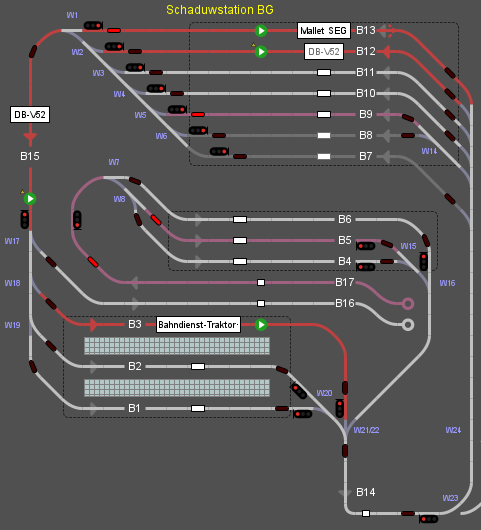Toggle the vertical signal on the B17 loop

[77, 220]
